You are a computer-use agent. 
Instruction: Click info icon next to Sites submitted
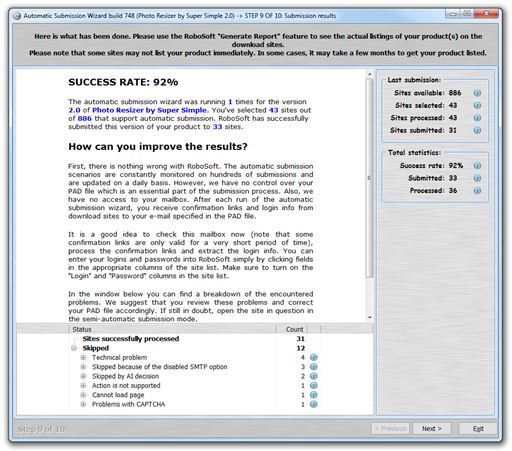click(477, 130)
